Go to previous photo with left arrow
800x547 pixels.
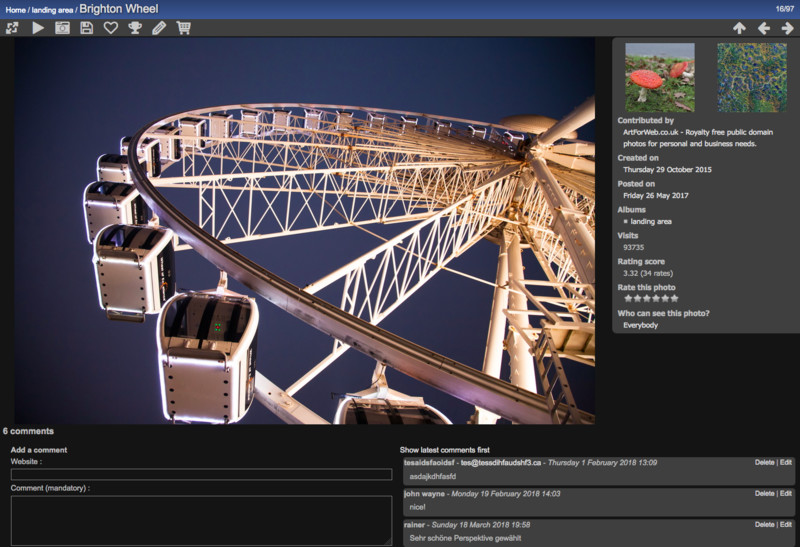point(764,28)
